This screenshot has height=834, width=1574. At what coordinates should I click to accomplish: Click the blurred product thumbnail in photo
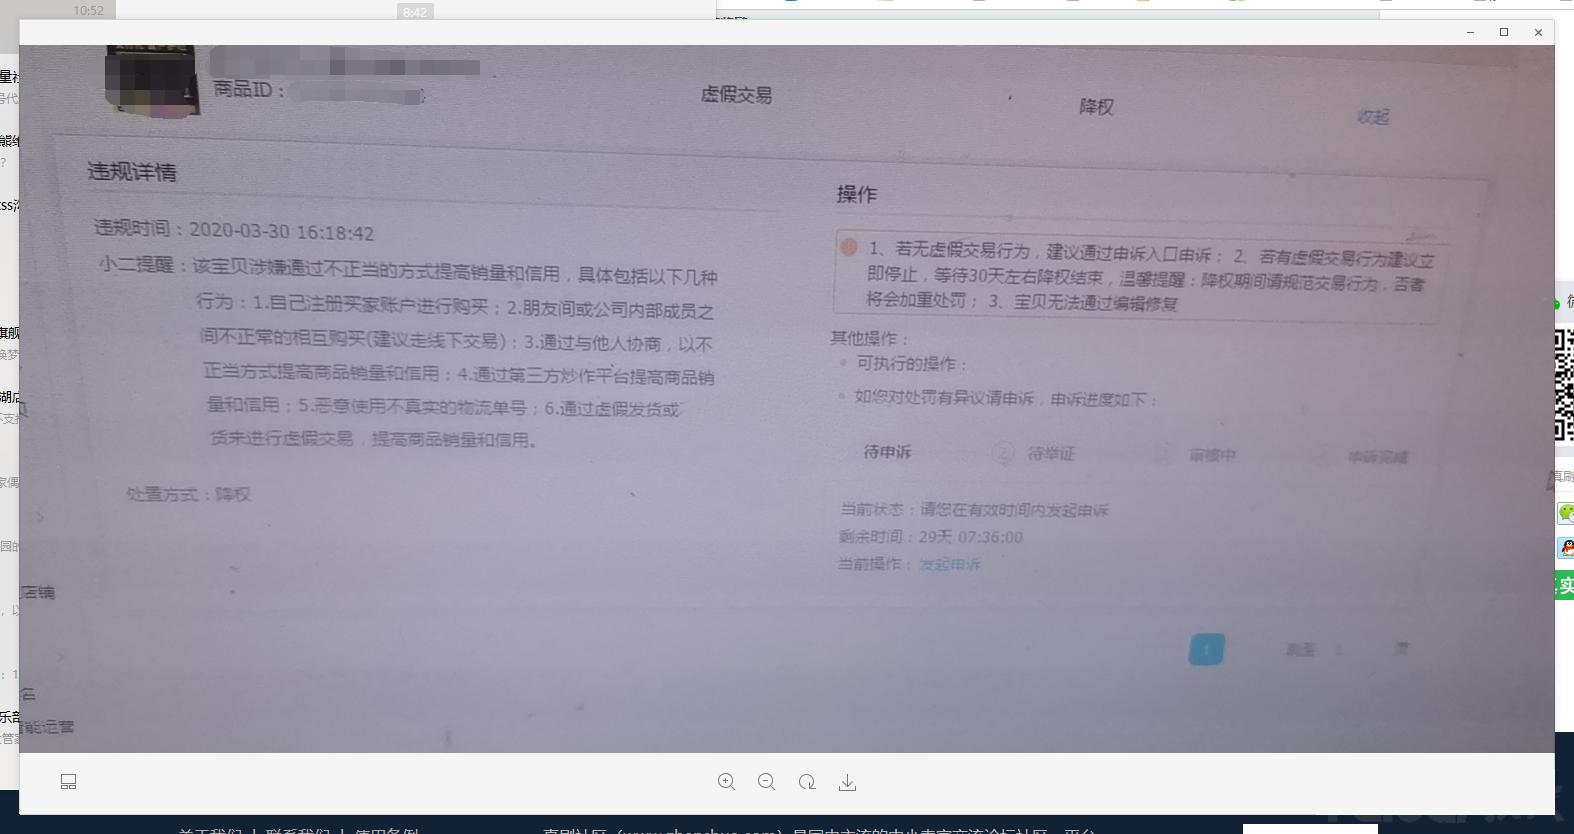151,80
